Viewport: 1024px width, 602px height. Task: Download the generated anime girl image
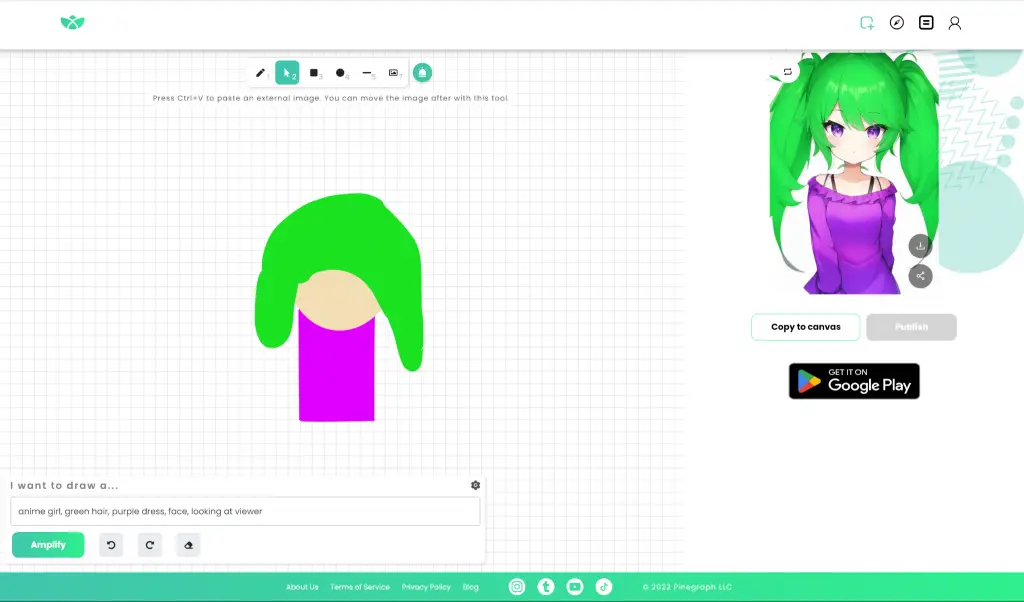[x=919, y=245]
